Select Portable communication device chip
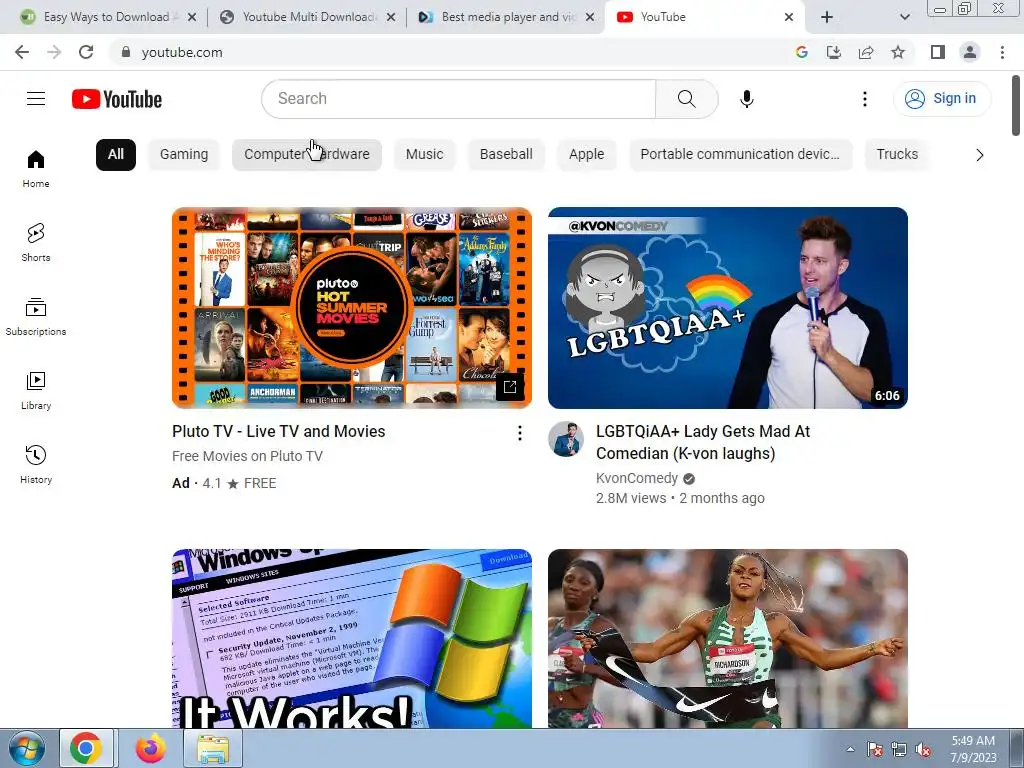This screenshot has height=768, width=1024. (x=740, y=155)
